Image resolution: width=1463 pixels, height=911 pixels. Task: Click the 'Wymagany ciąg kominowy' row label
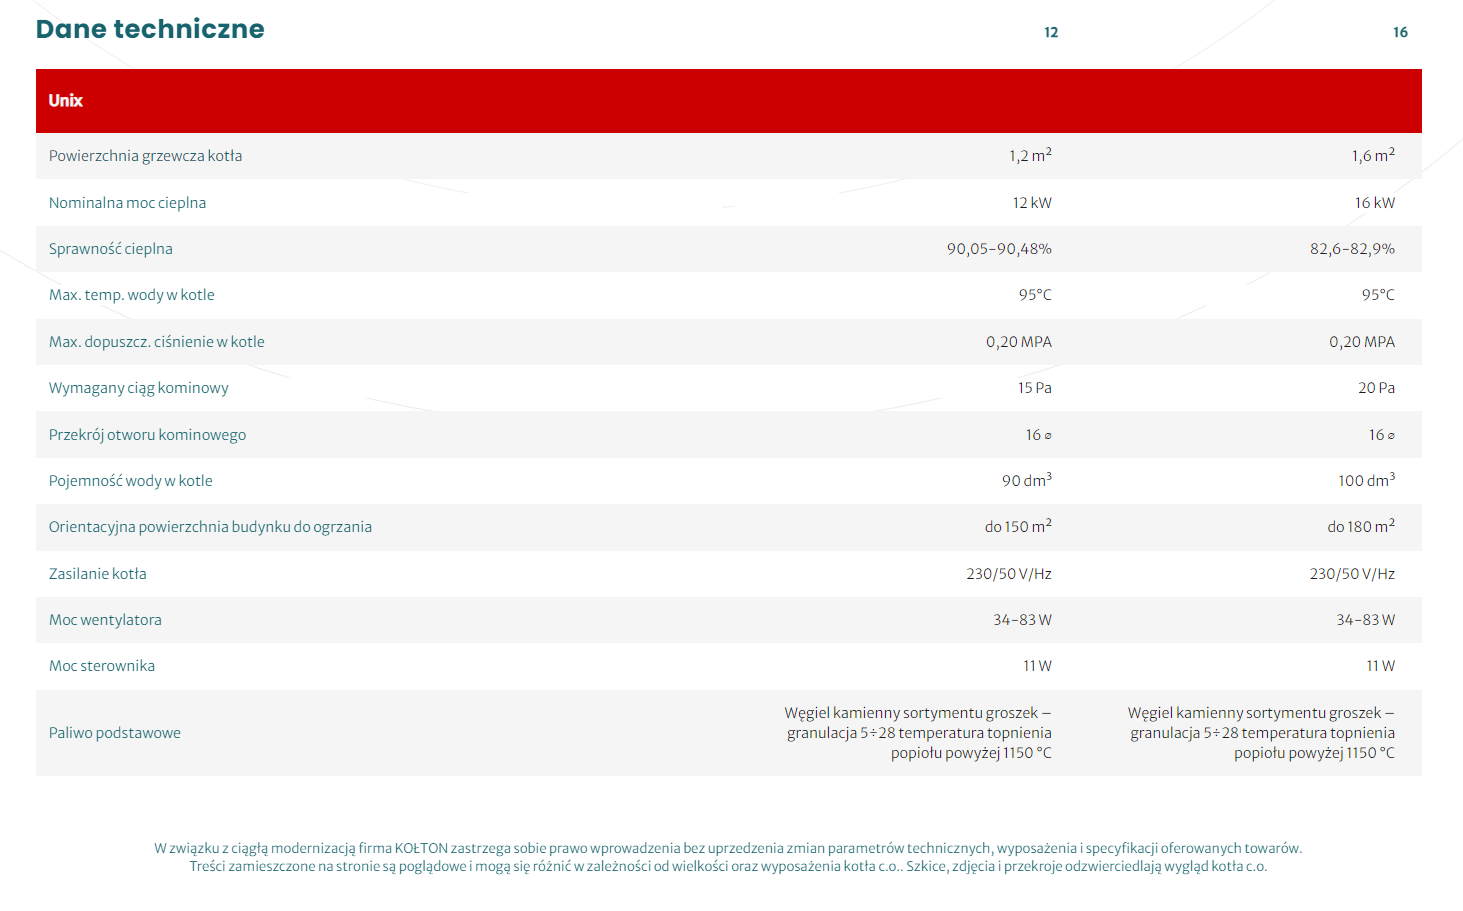click(x=138, y=388)
